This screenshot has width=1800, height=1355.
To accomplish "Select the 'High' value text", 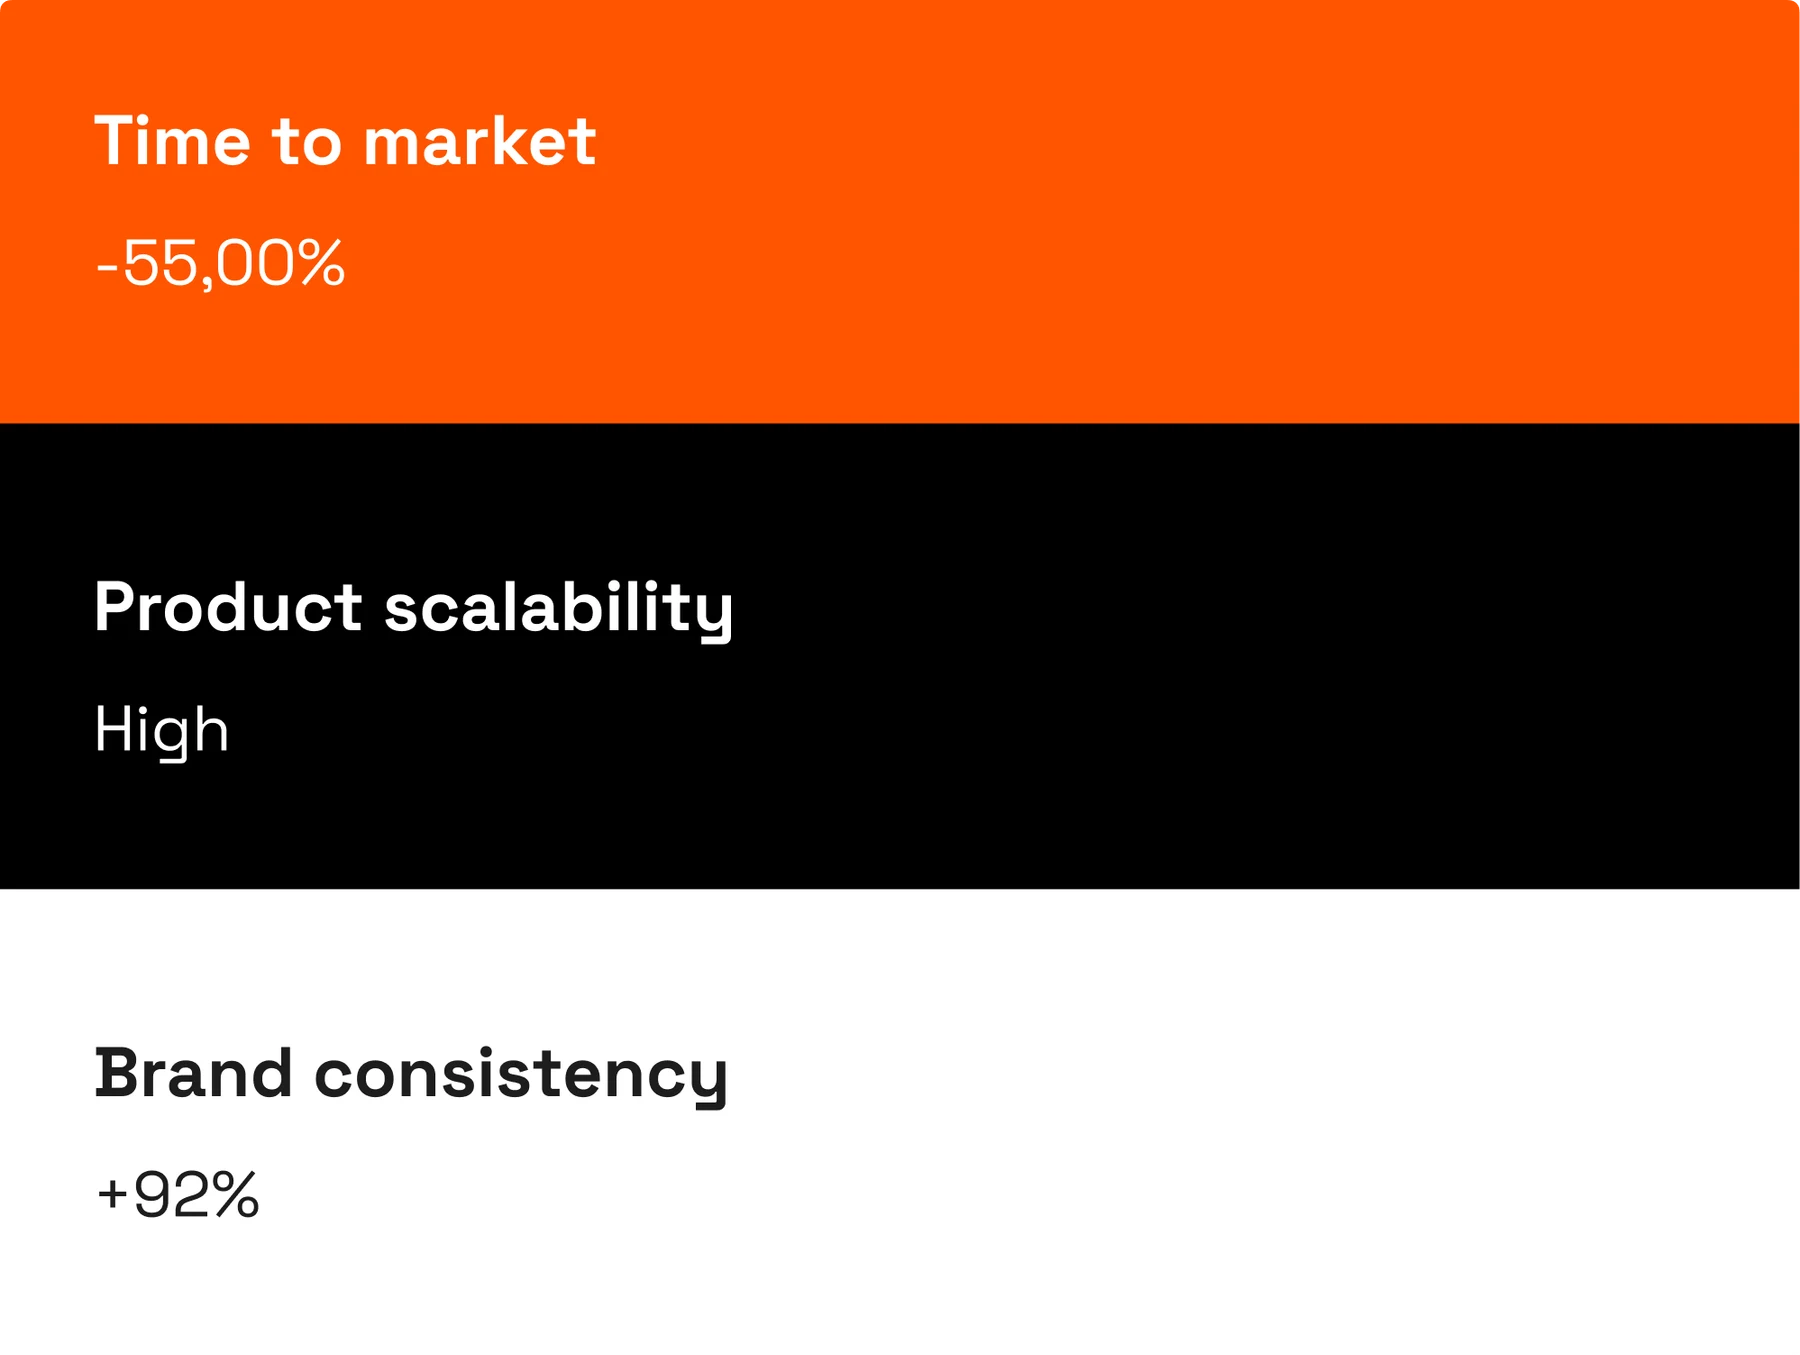I will (161, 731).
